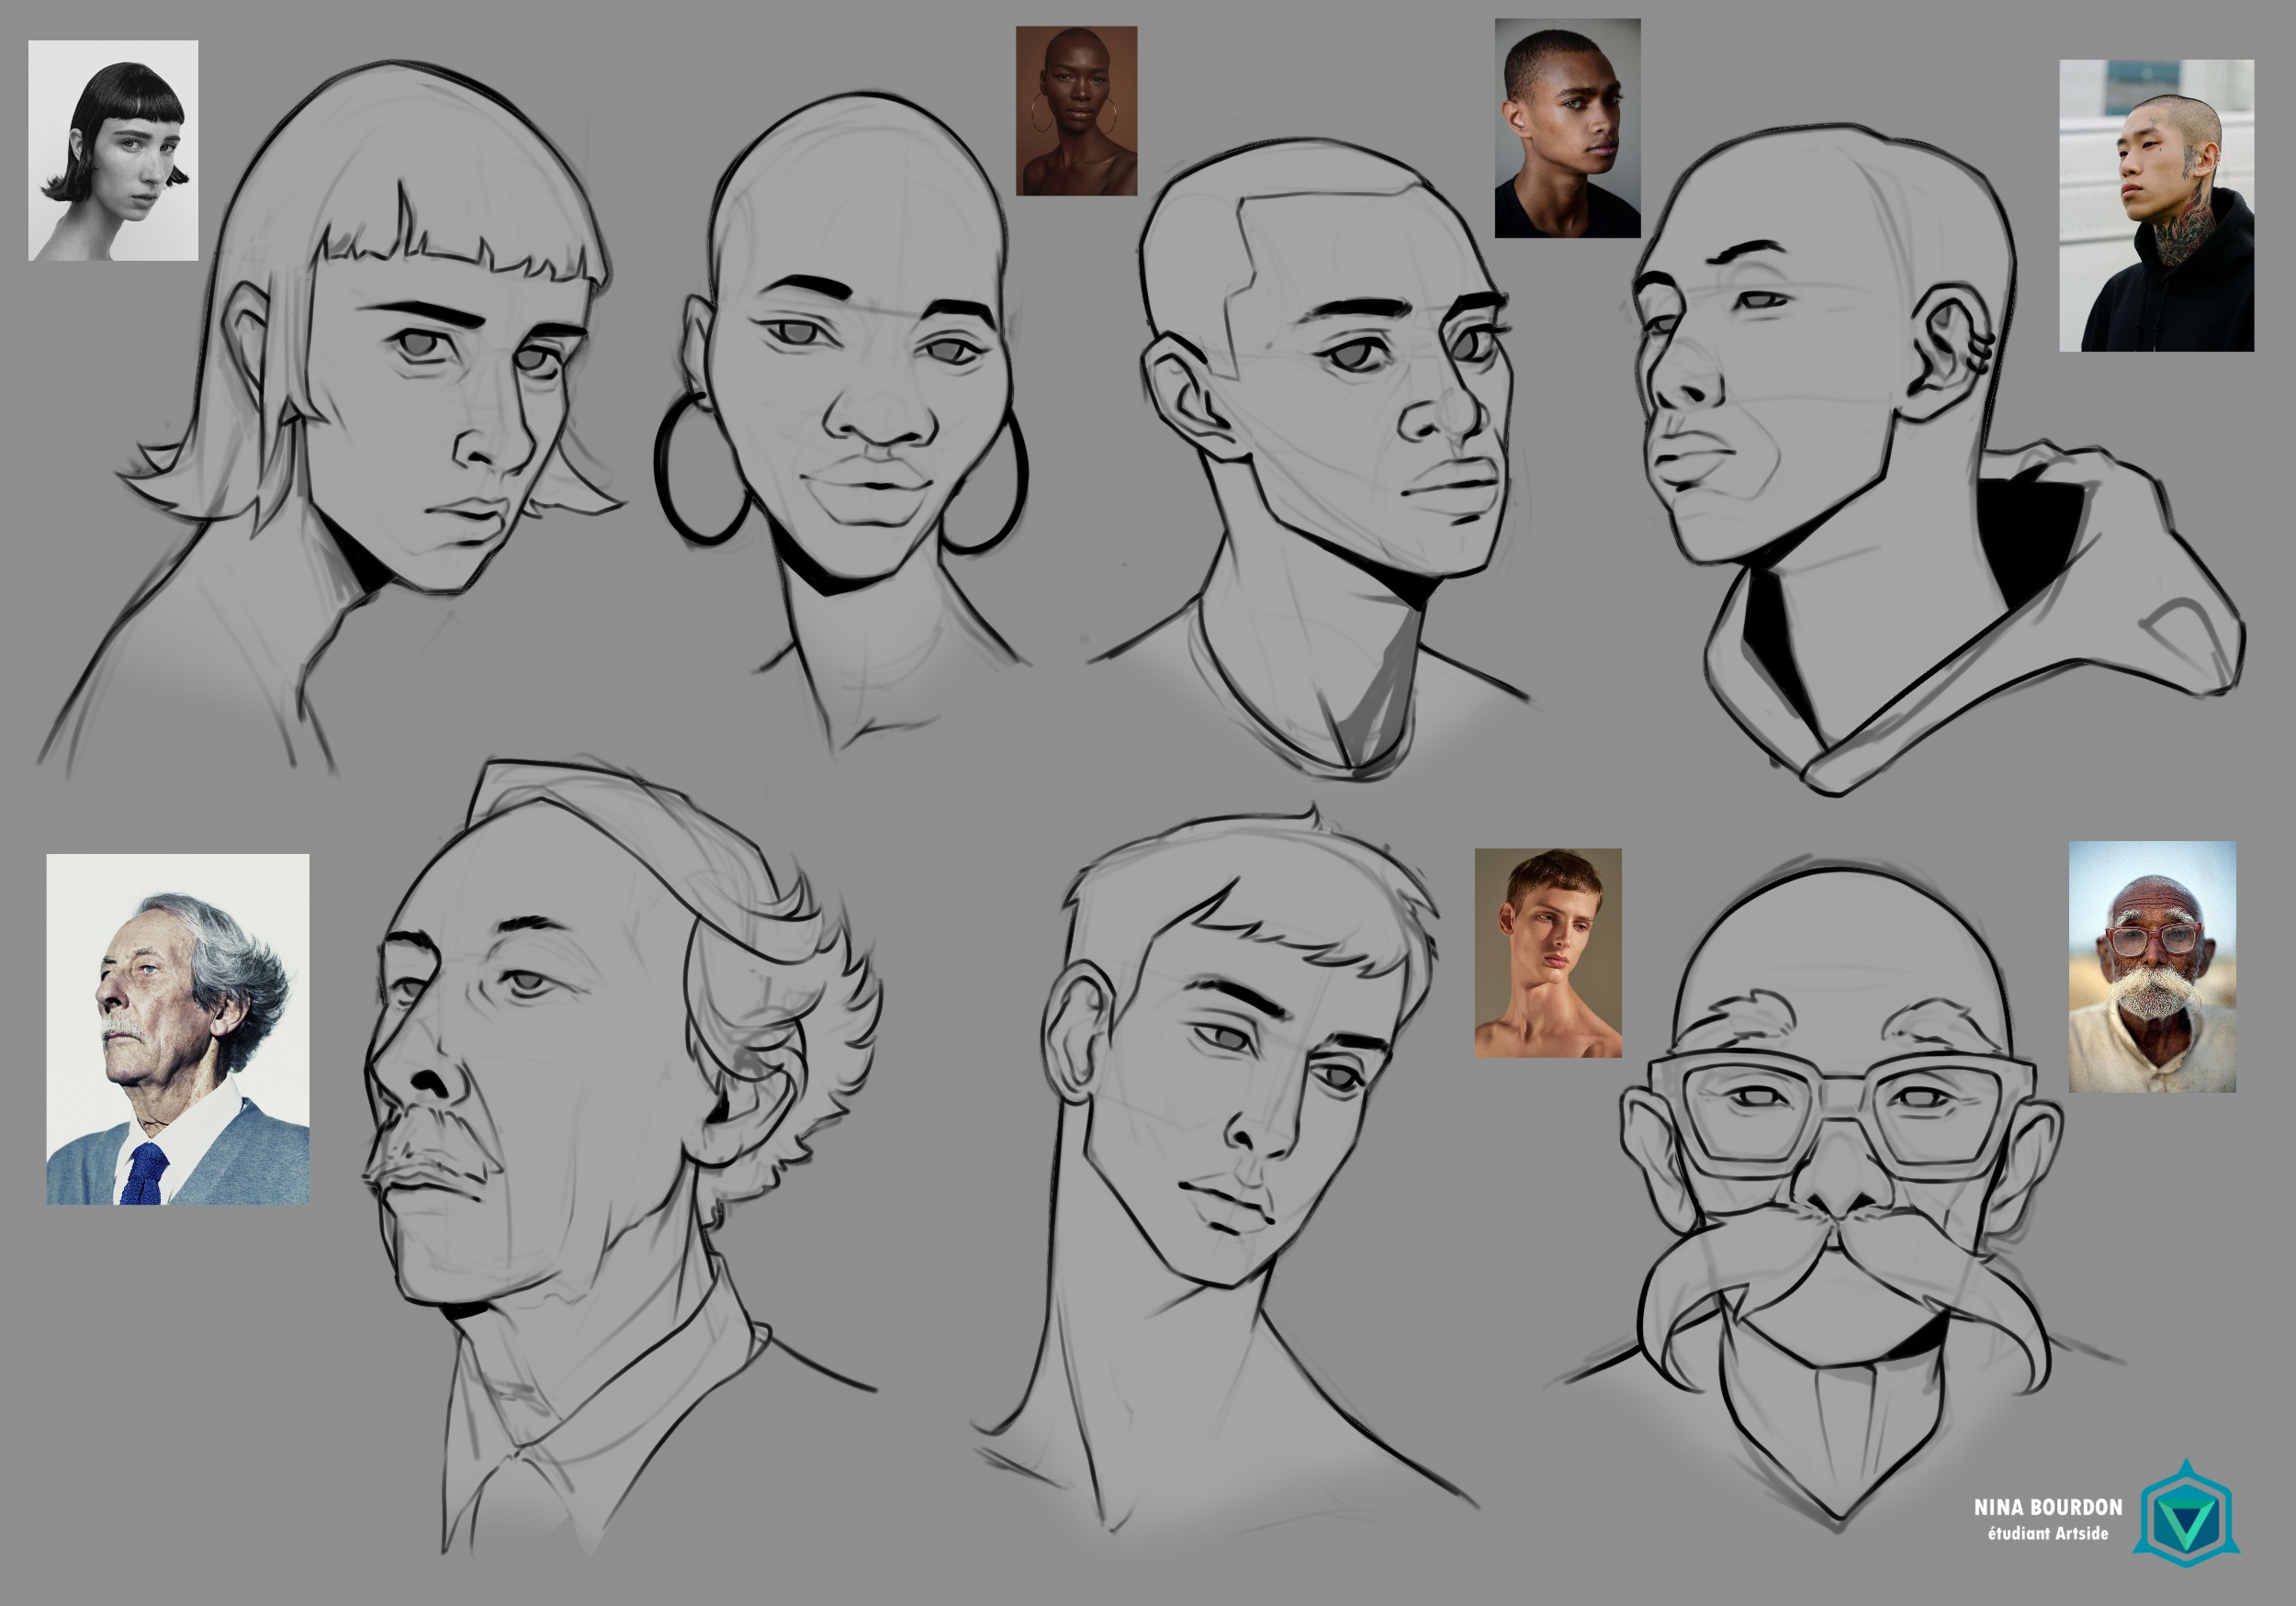This screenshot has height=1606, width=2296.
Task: Select the tattooed man in hoodie photo
Action: pyautogui.click(x=2156, y=206)
